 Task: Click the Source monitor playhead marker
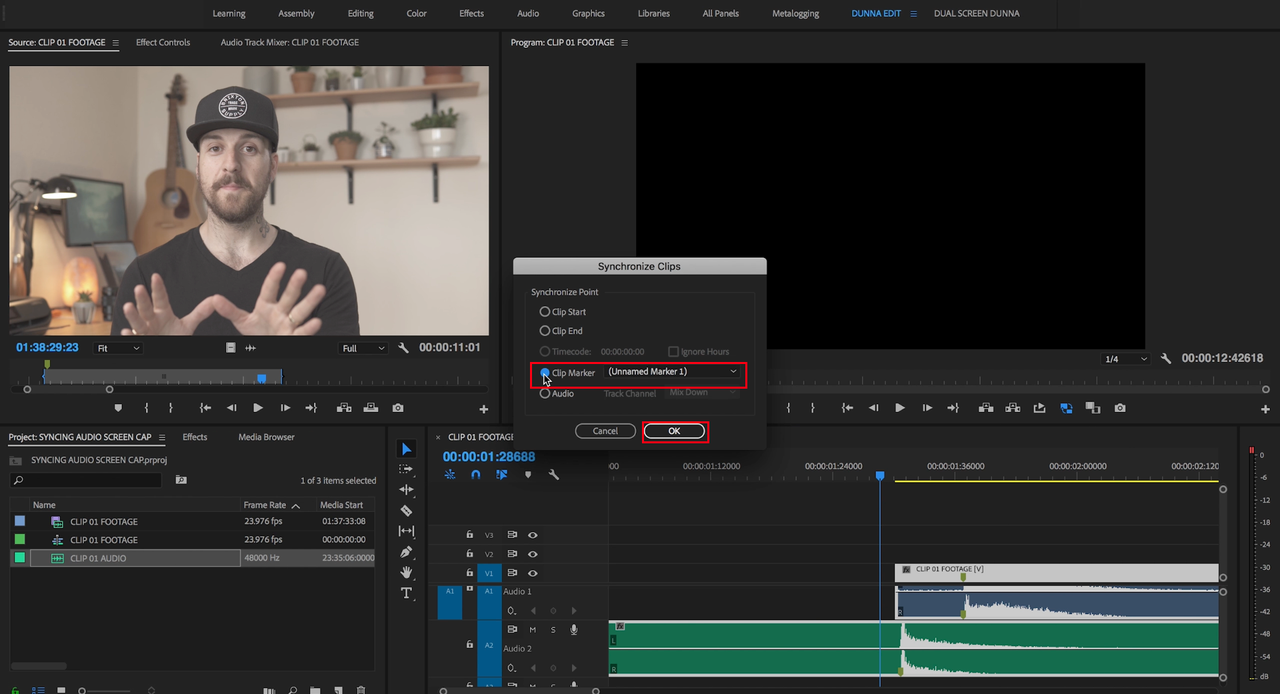(x=262, y=379)
